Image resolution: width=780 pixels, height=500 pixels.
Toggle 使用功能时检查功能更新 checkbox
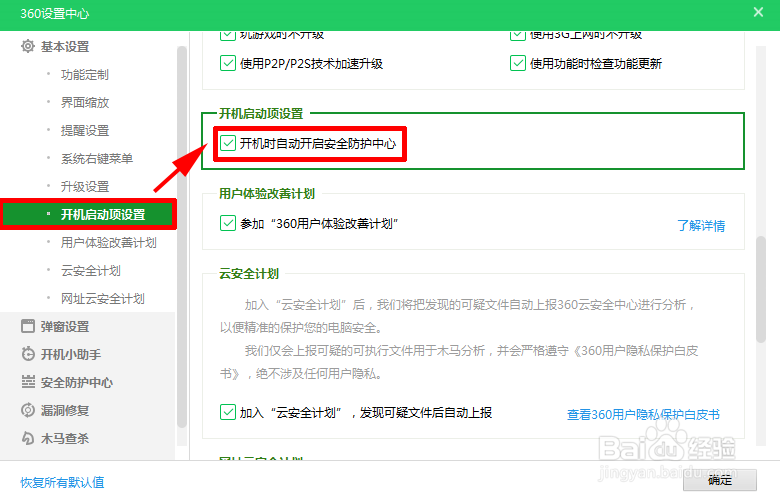tap(517, 63)
